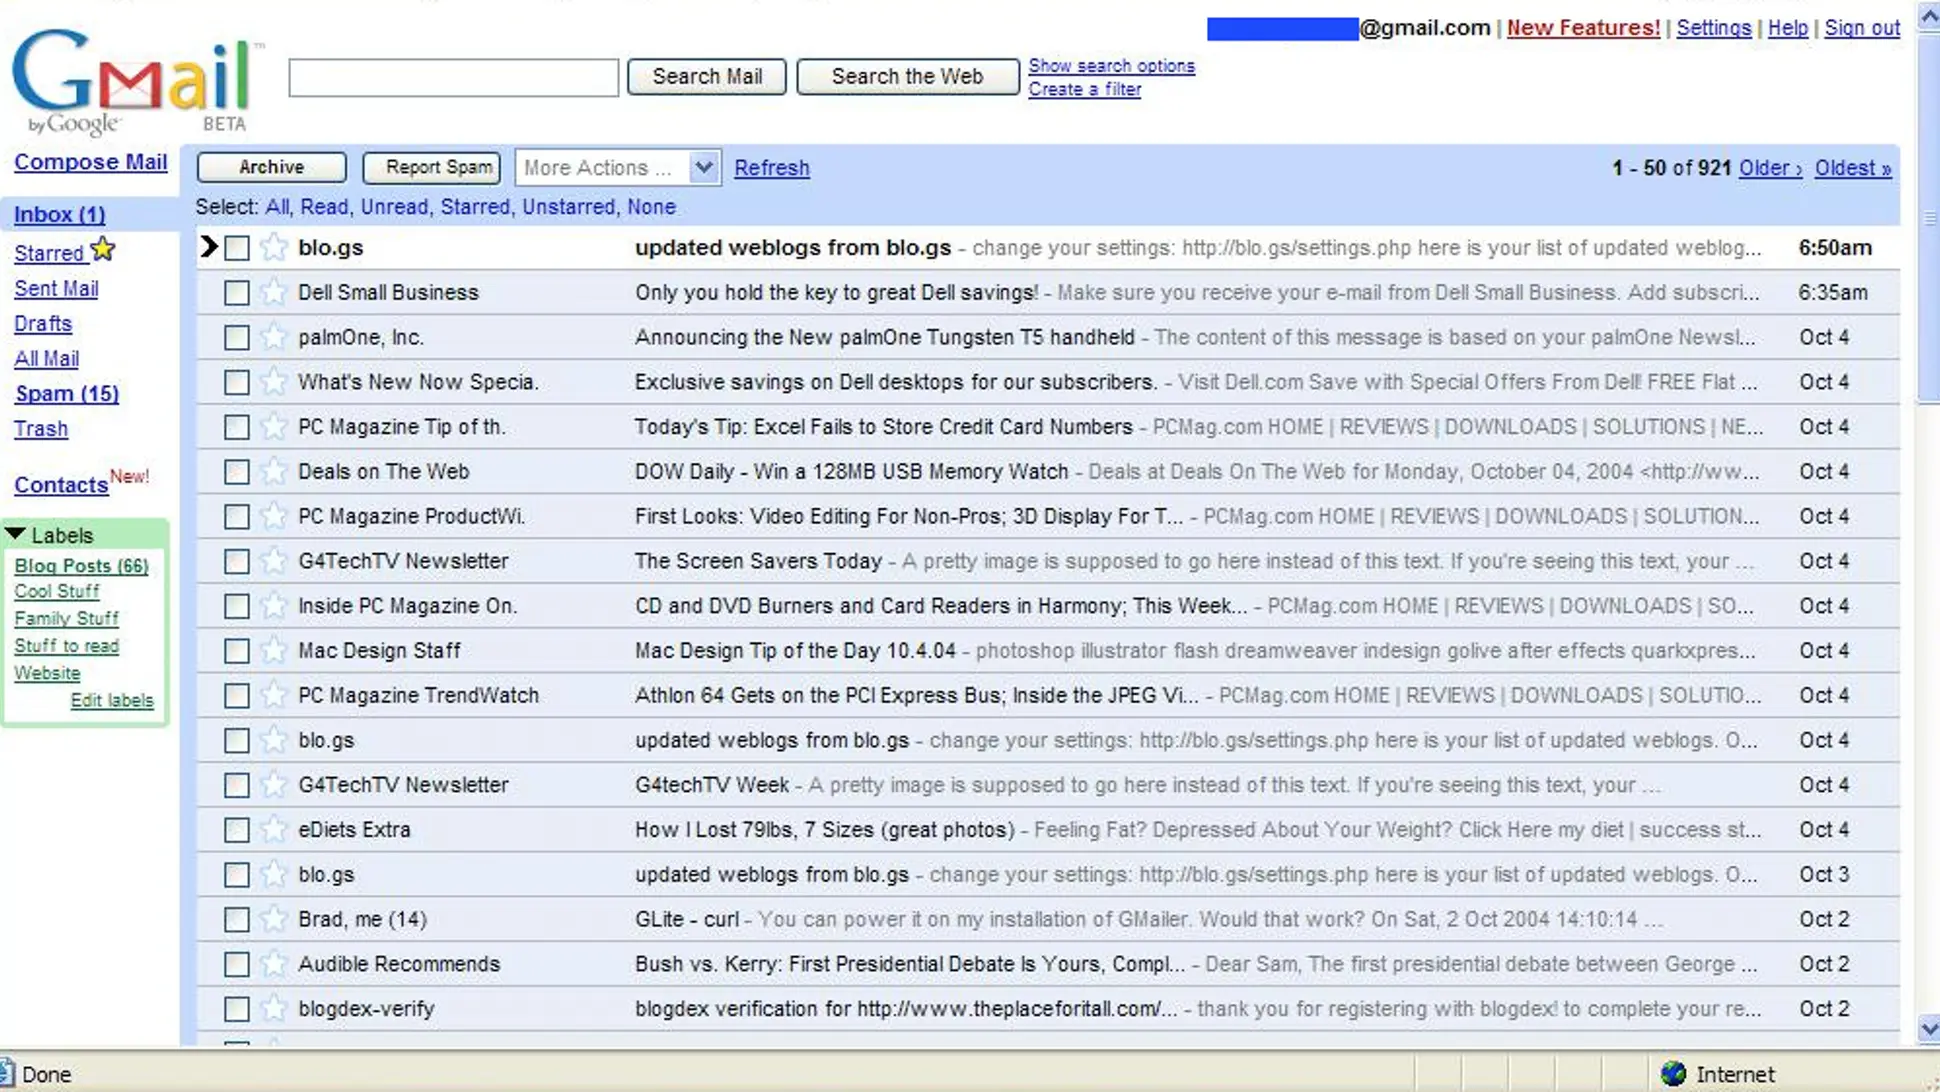Click yellow star beside Starred folder
Screen dimensions: 1940x1092
click(x=103, y=250)
